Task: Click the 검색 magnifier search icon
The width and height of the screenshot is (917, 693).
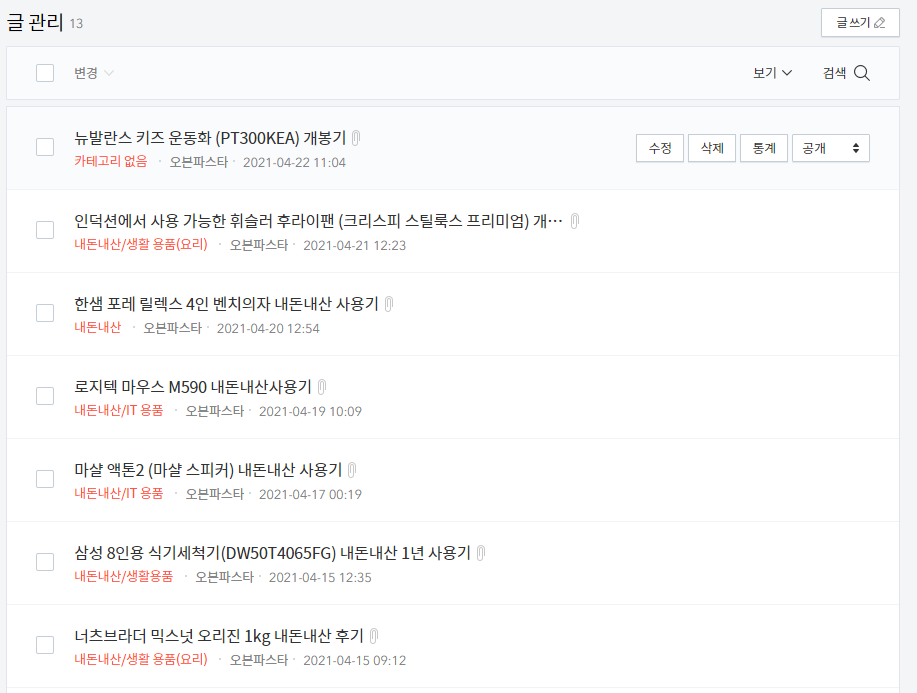Action: [861, 73]
